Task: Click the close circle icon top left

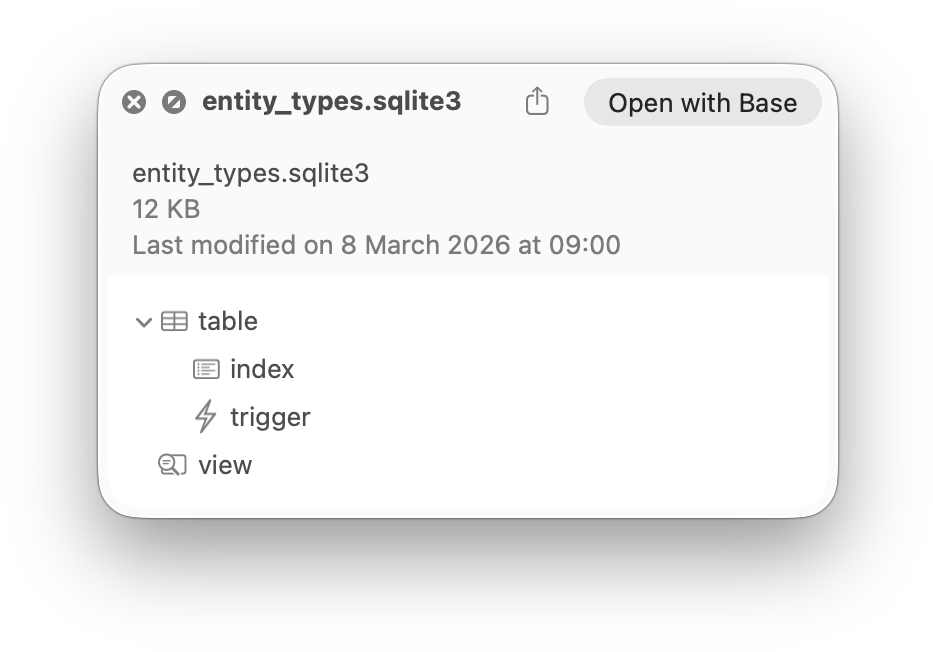Action: [135, 101]
